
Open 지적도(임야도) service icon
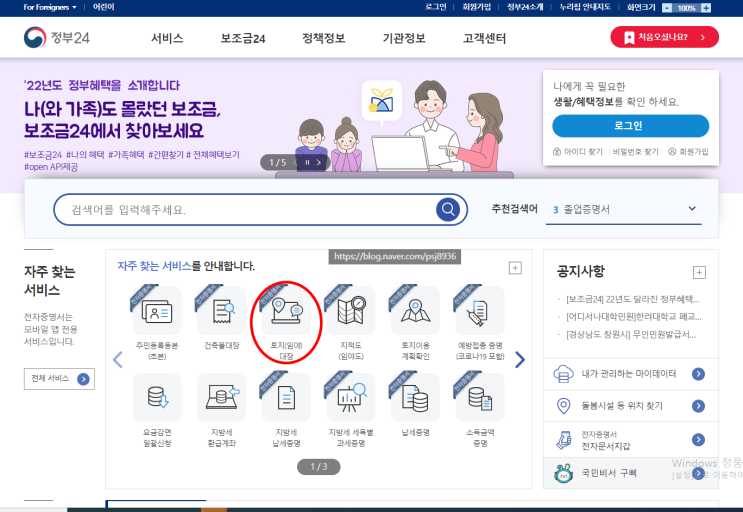351,311
